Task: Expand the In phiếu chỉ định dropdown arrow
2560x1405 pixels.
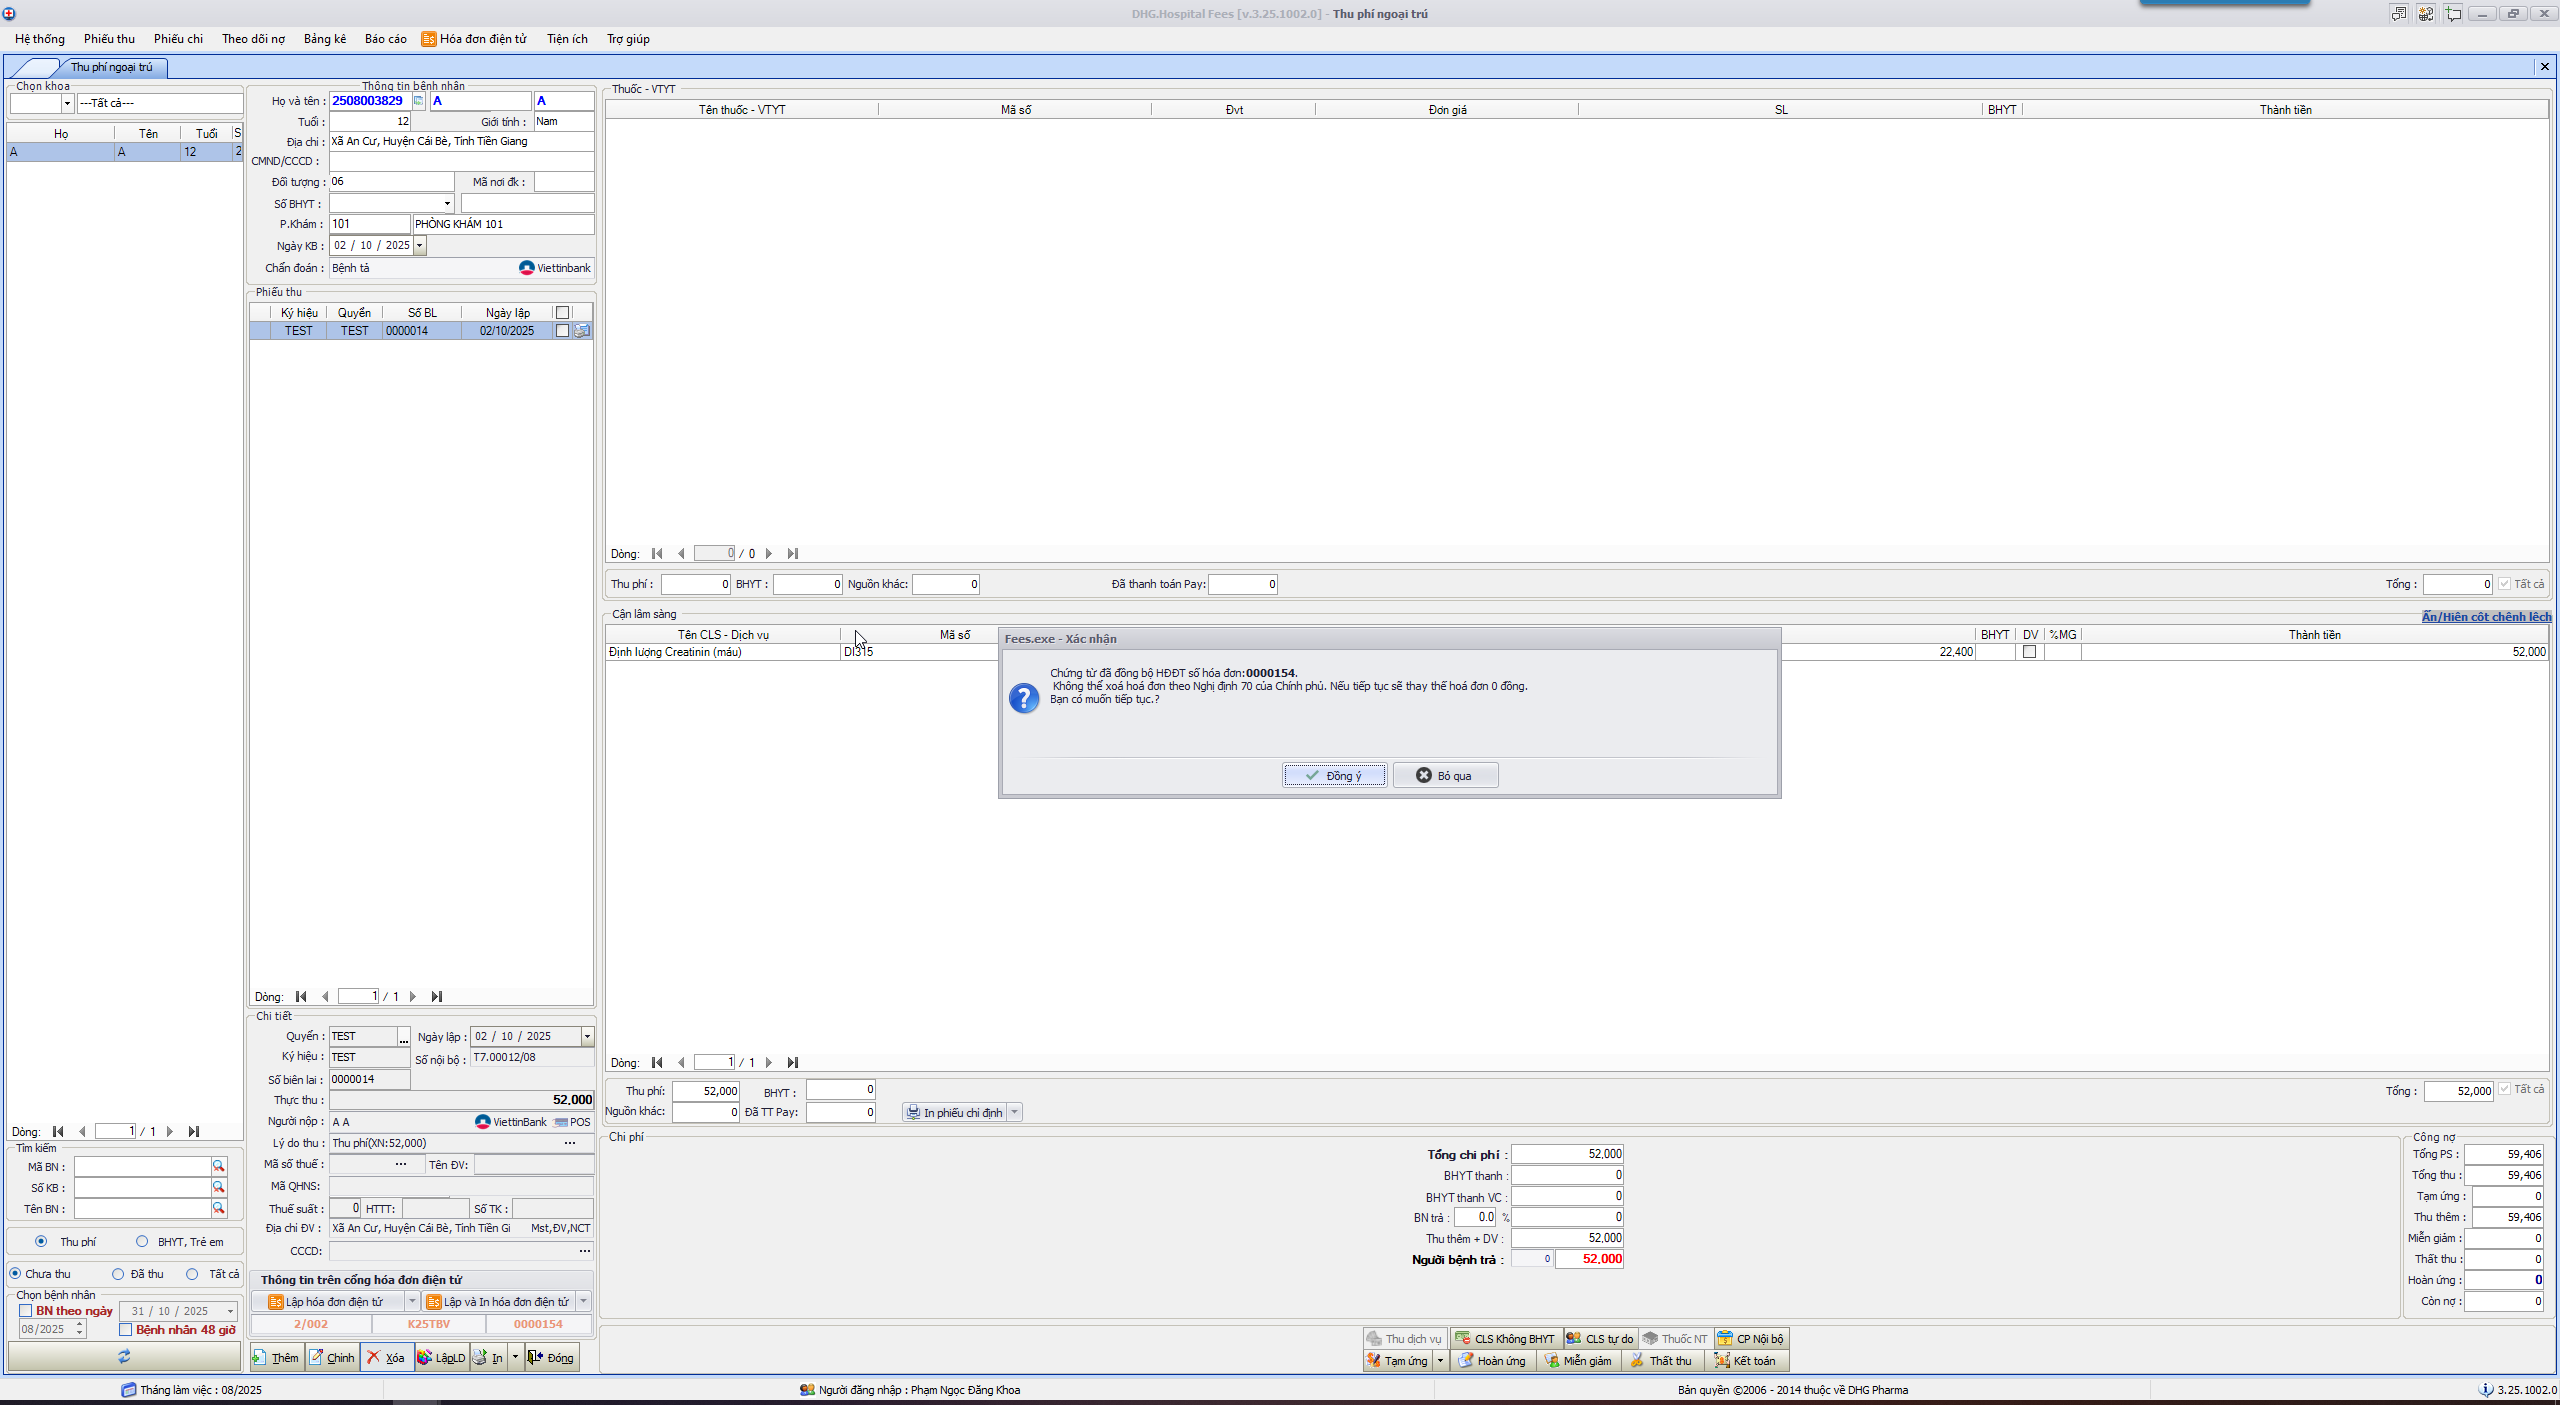Action: 1015,1112
